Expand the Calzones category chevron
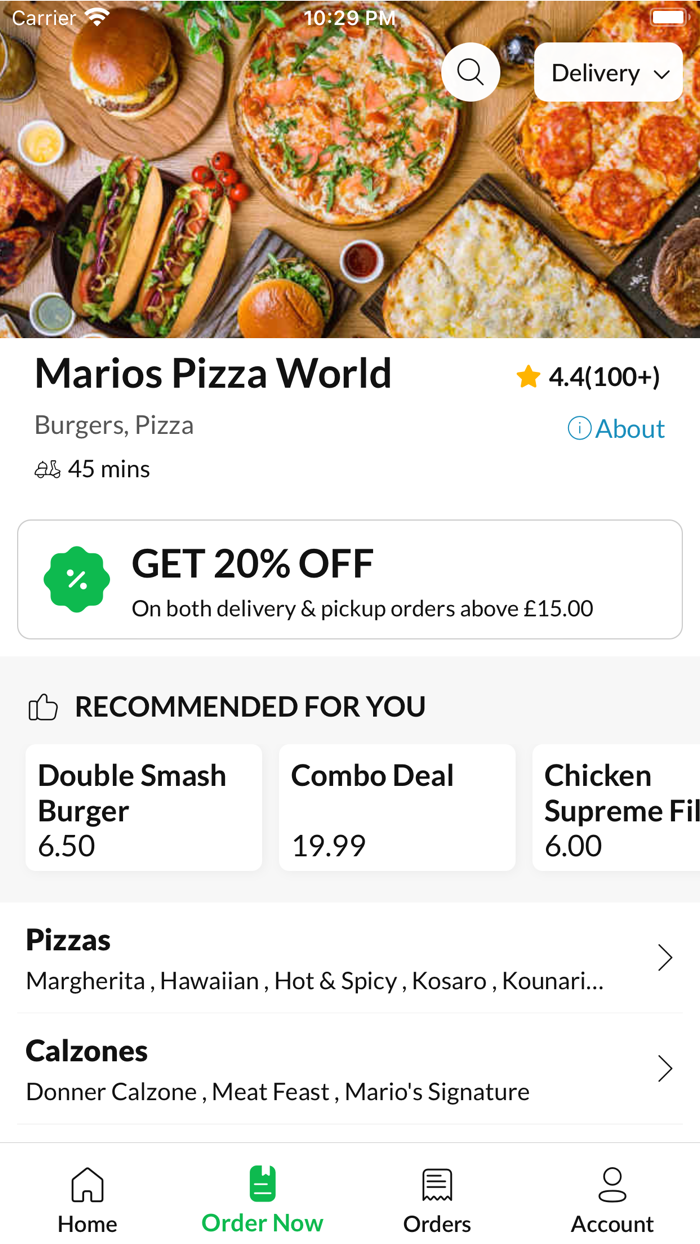Screen dimensions: 700x1244 [665, 1068]
